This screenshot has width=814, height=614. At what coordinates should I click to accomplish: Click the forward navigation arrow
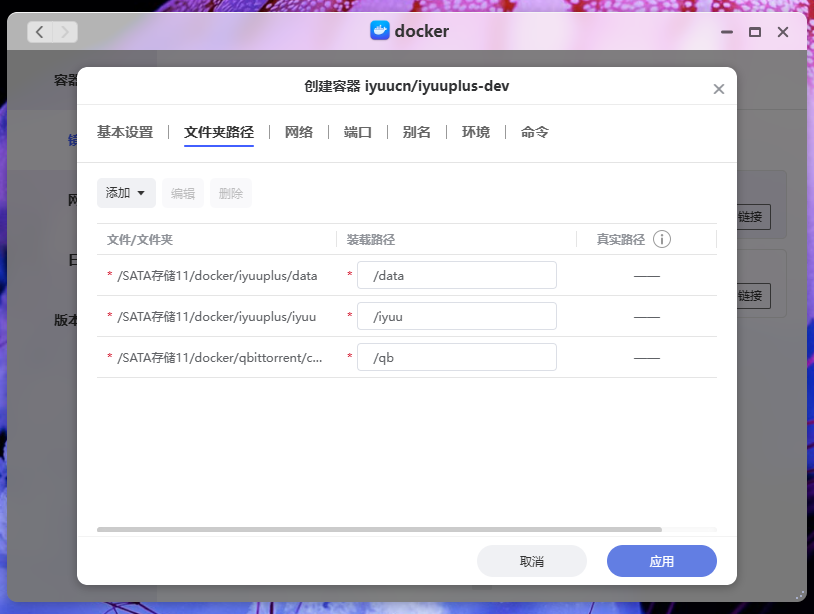pyautogui.click(x=65, y=32)
